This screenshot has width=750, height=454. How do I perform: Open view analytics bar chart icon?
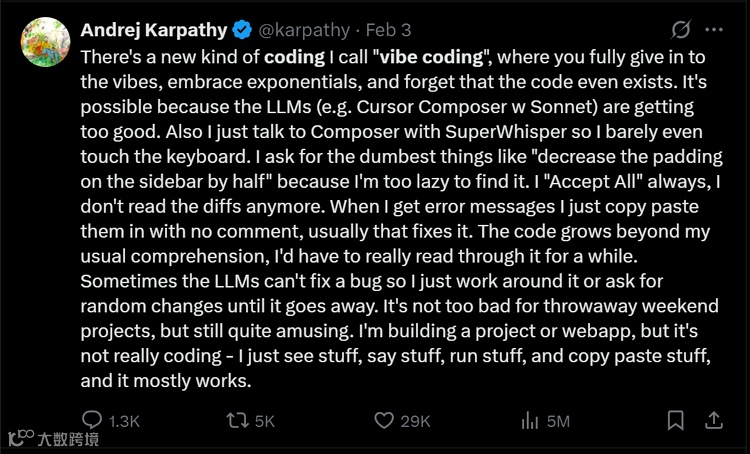(x=529, y=421)
